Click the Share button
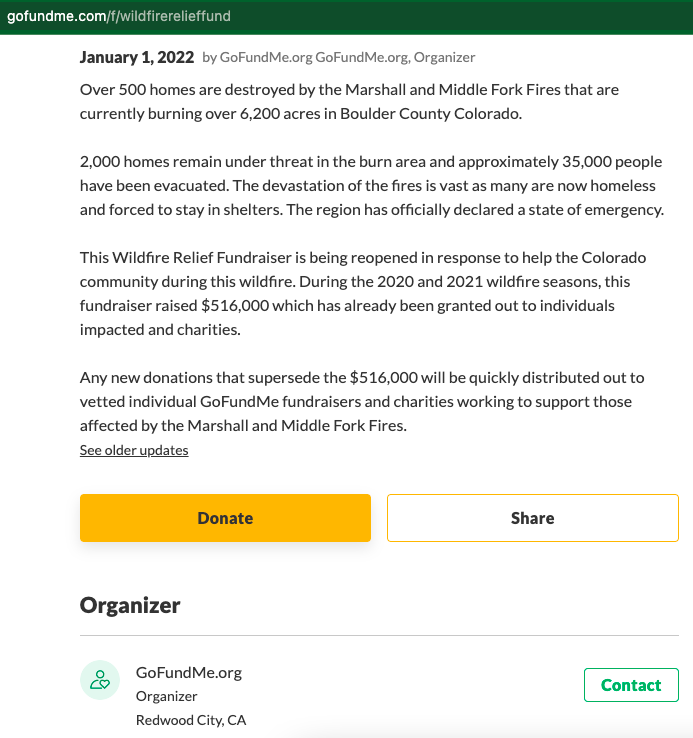The image size is (693, 738). 532,518
